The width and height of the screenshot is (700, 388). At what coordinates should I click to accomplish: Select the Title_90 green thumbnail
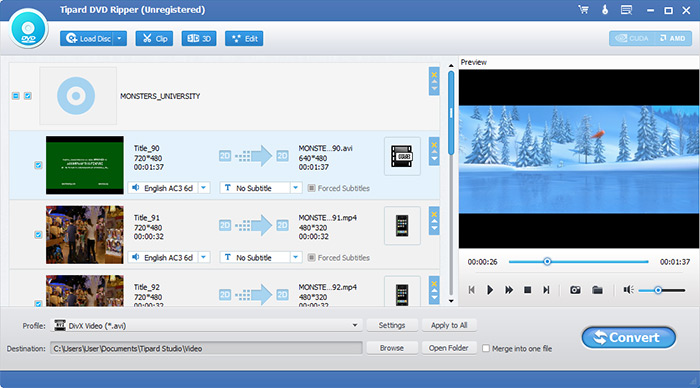85,165
